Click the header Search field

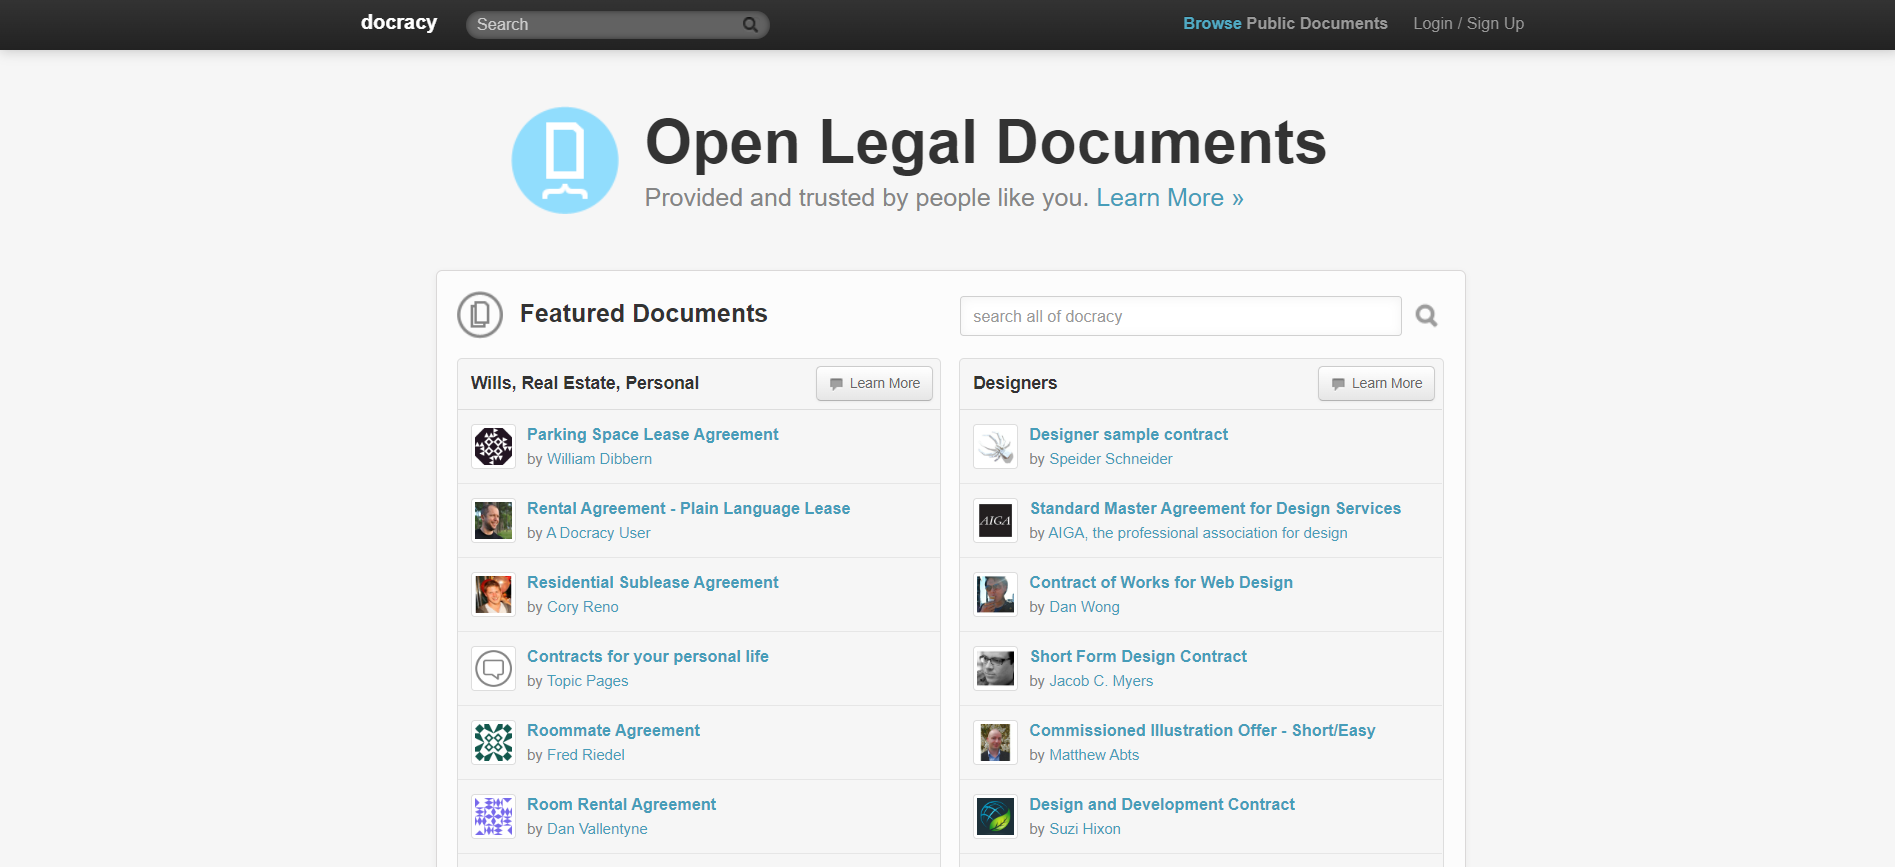tap(617, 25)
